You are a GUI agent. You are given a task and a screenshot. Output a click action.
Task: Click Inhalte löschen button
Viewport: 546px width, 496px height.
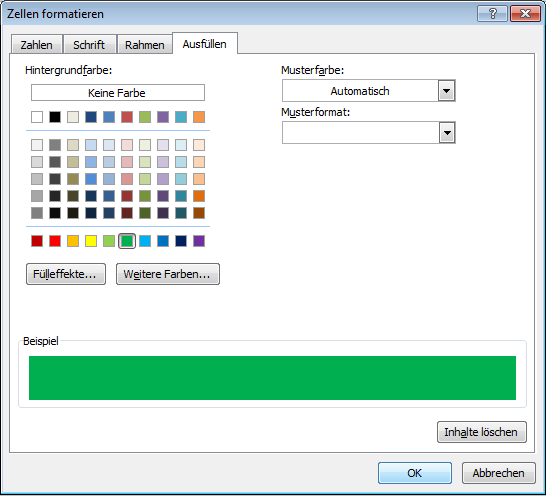(482, 432)
